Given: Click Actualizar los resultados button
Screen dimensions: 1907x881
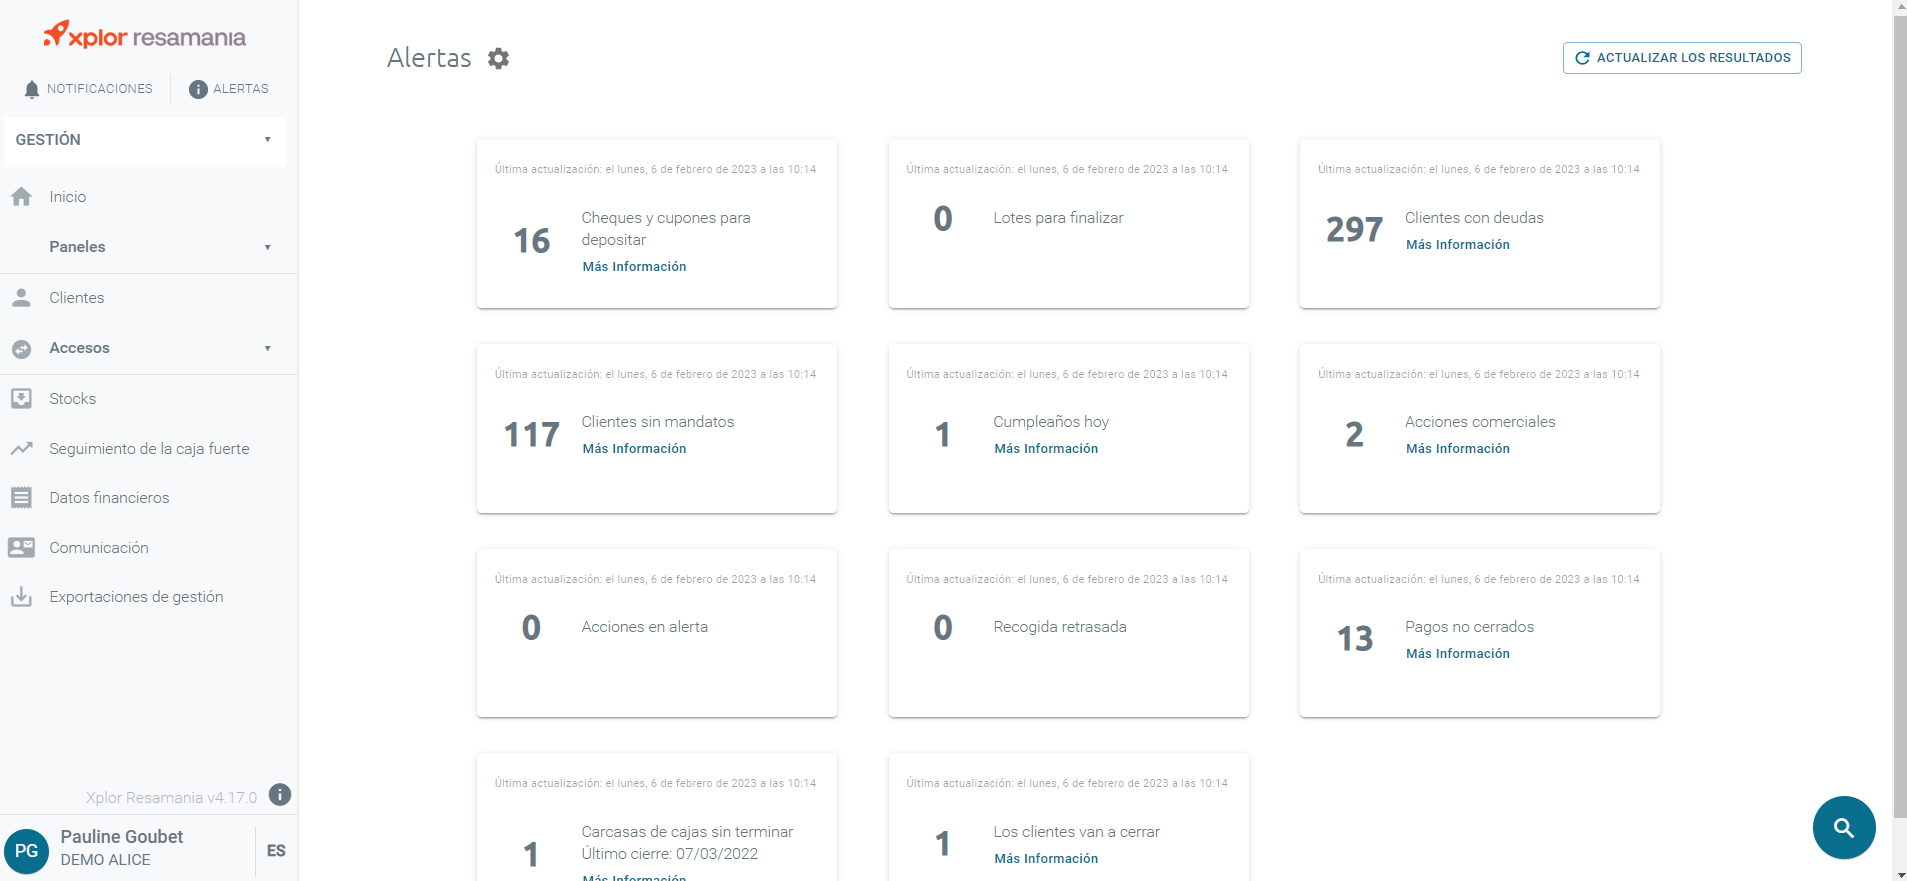Looking at the screenshot, I should (x=1682, y=58).
